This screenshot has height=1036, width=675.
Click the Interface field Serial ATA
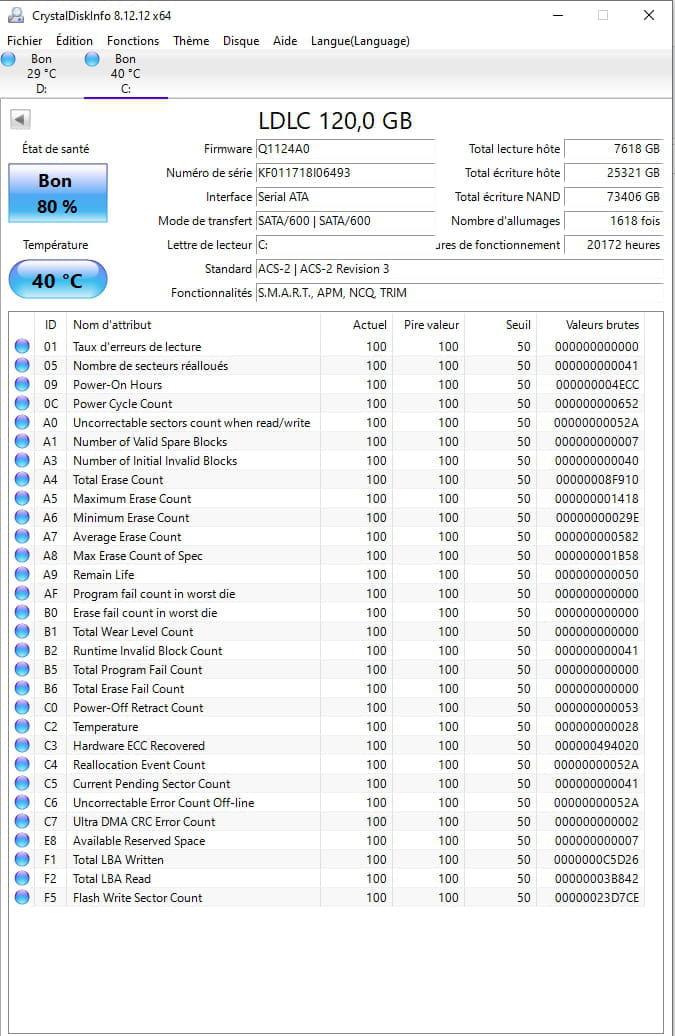click(345, 197)
